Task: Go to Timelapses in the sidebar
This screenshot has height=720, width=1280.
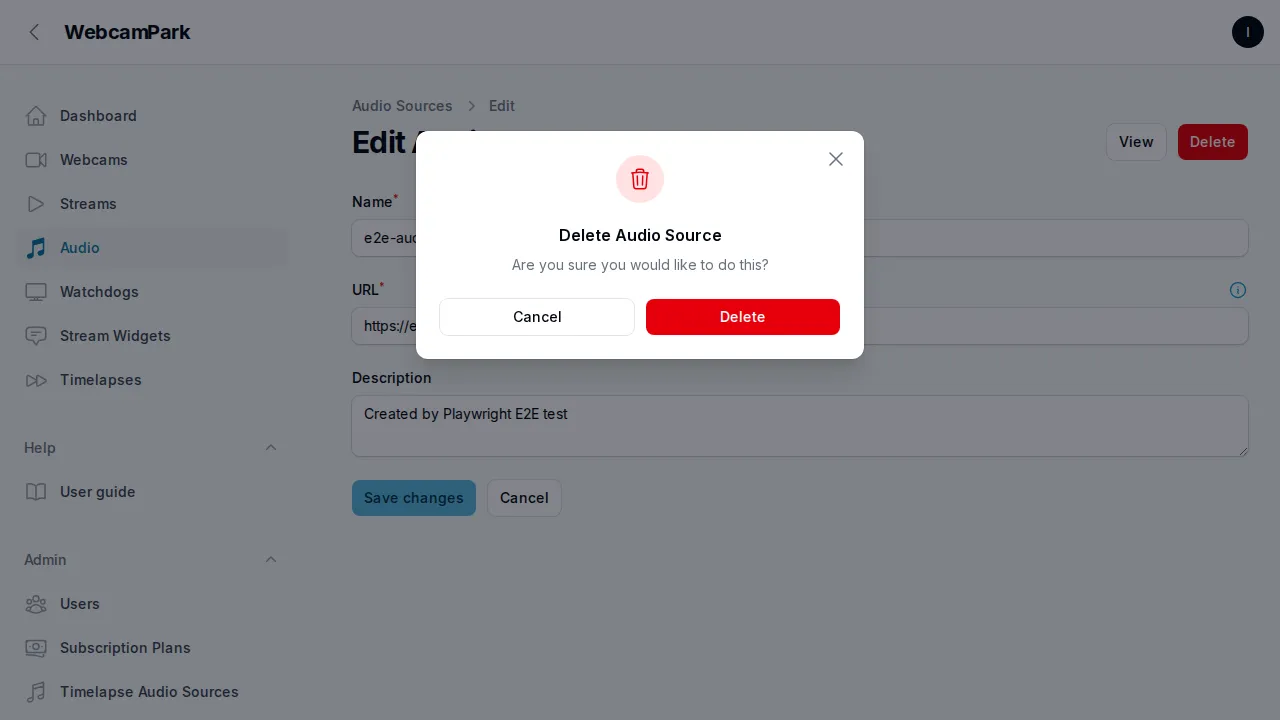Action: [152, 380]
